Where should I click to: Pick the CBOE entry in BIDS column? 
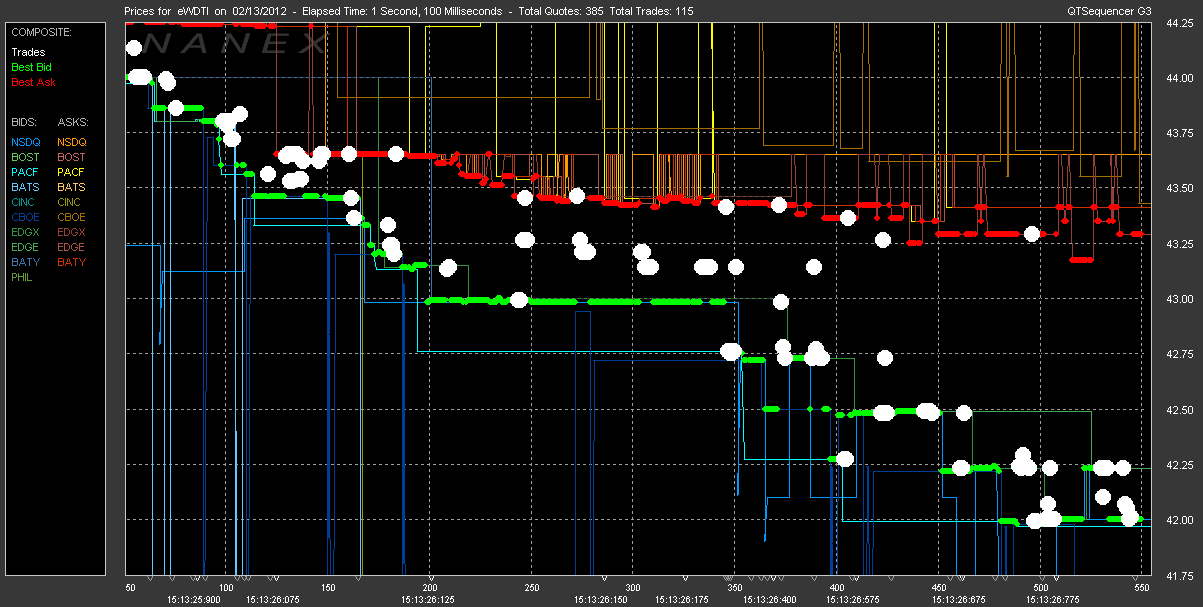(x=26, y=217)
